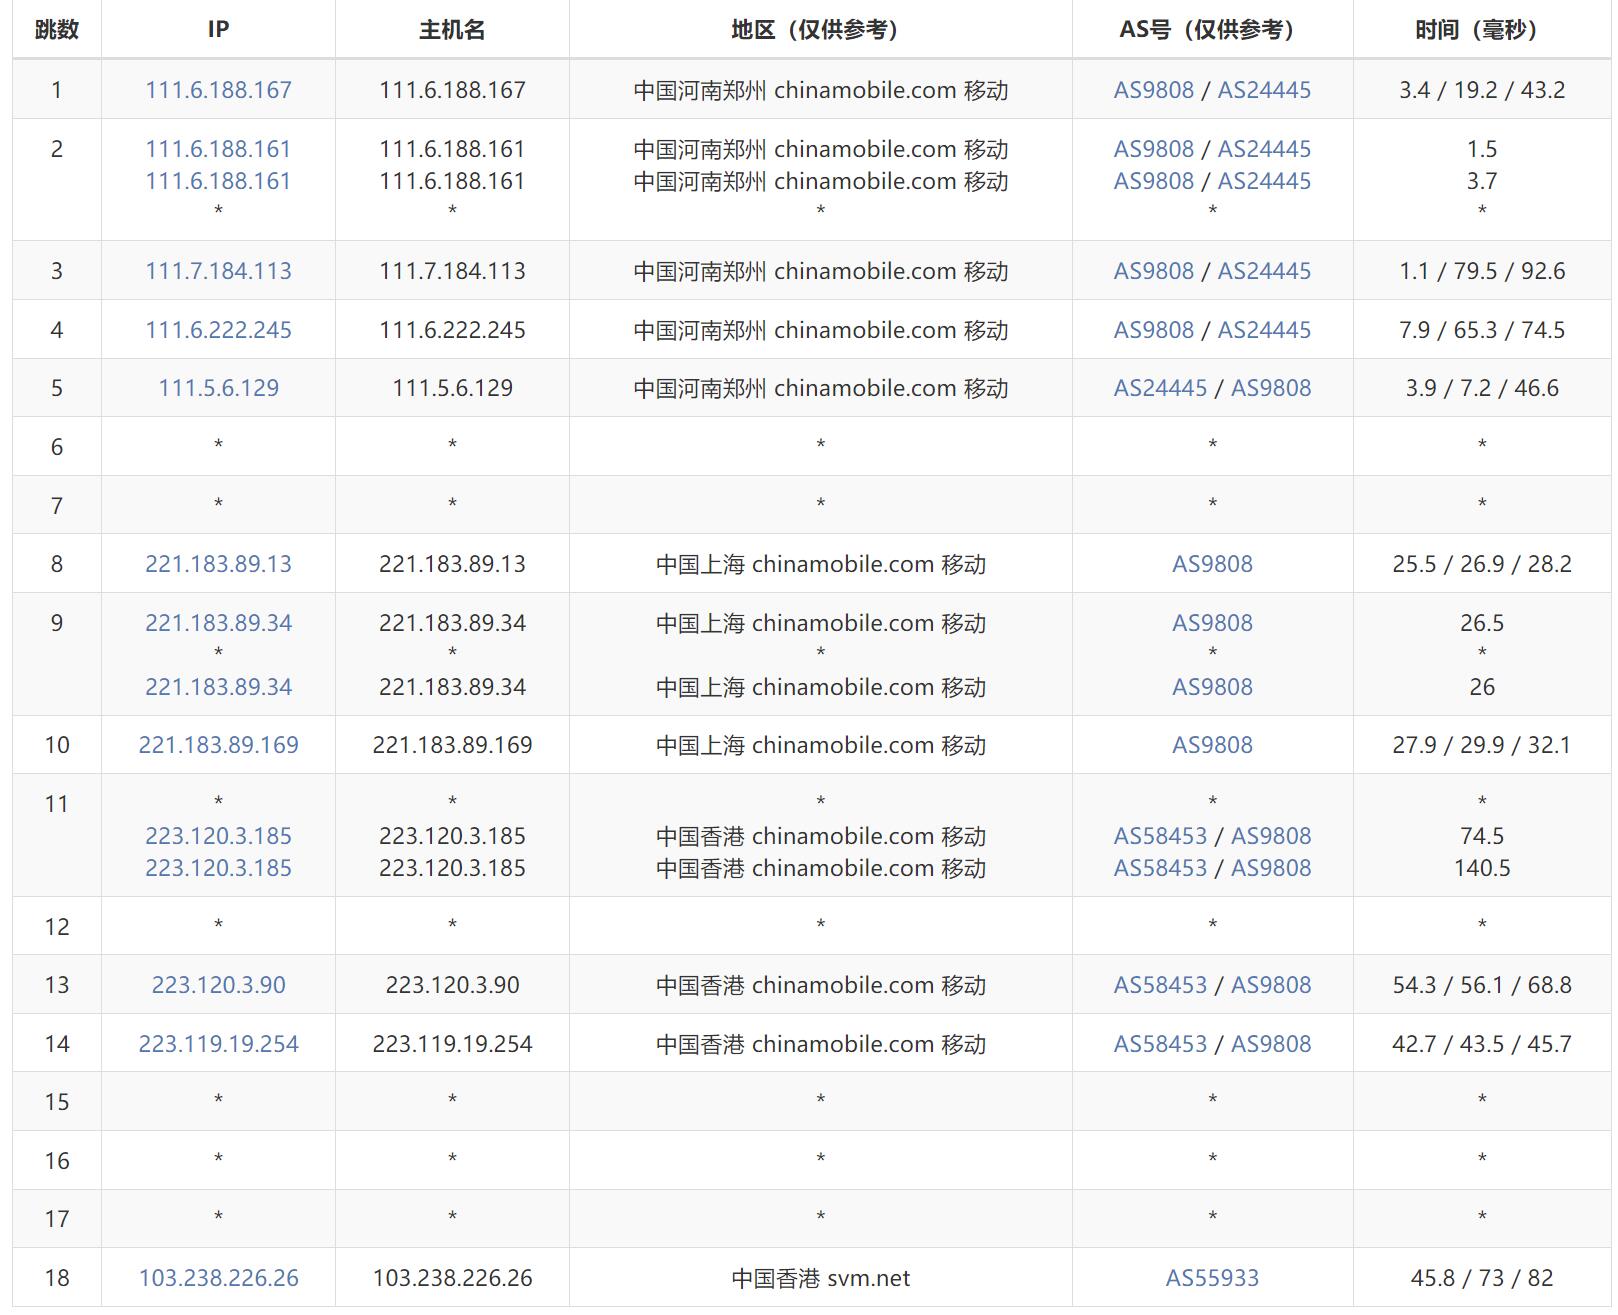Open AS9808 link in hop 3 row
1618x1315 pixels.
point(1154,271)
